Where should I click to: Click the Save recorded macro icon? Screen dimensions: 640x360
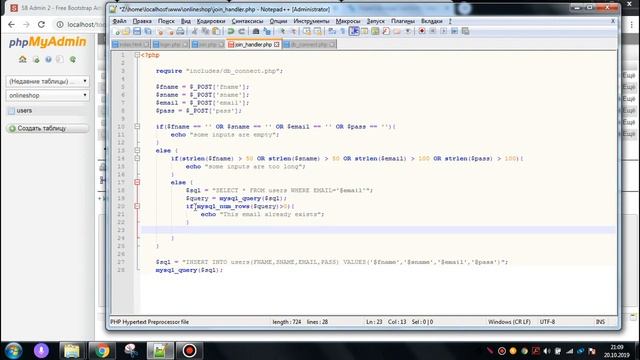coord(465,31)
